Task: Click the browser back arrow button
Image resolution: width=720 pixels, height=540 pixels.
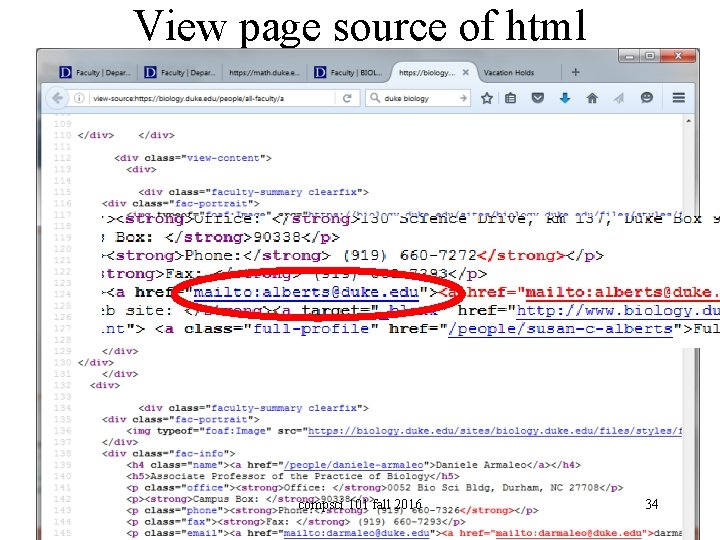Action: click(x=57, y=98)
